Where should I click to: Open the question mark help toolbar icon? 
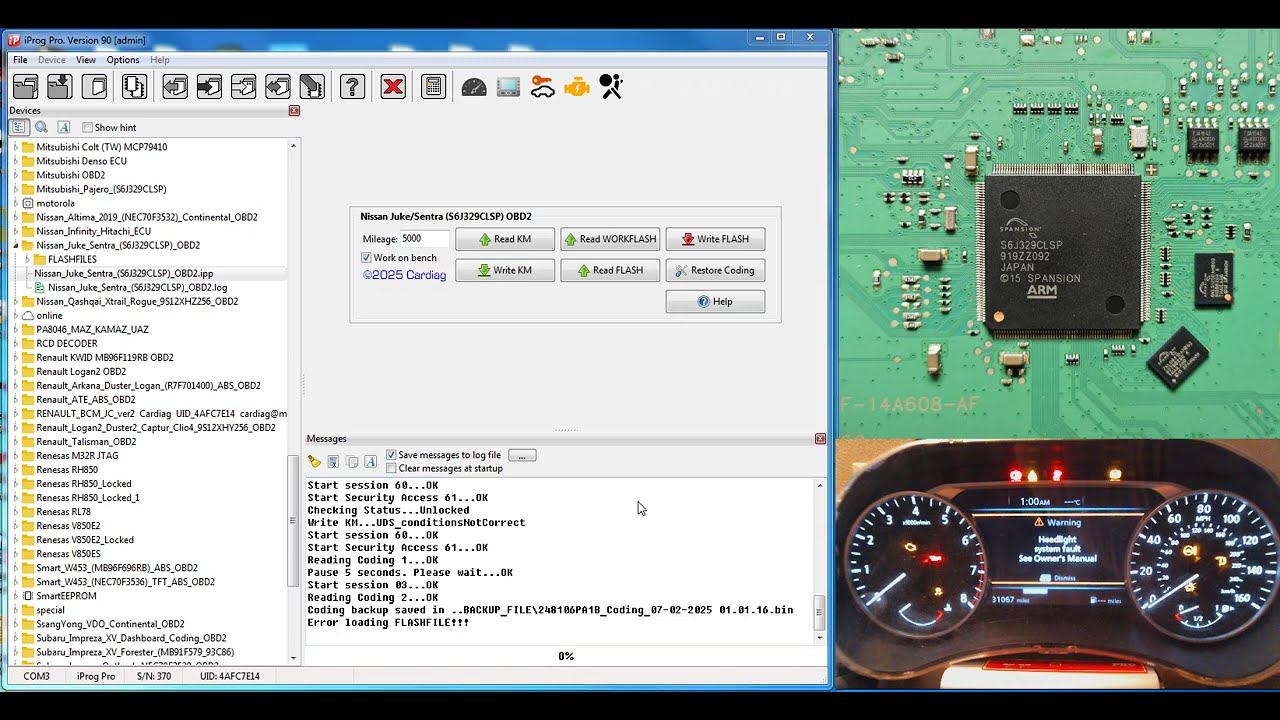point(352,87)
